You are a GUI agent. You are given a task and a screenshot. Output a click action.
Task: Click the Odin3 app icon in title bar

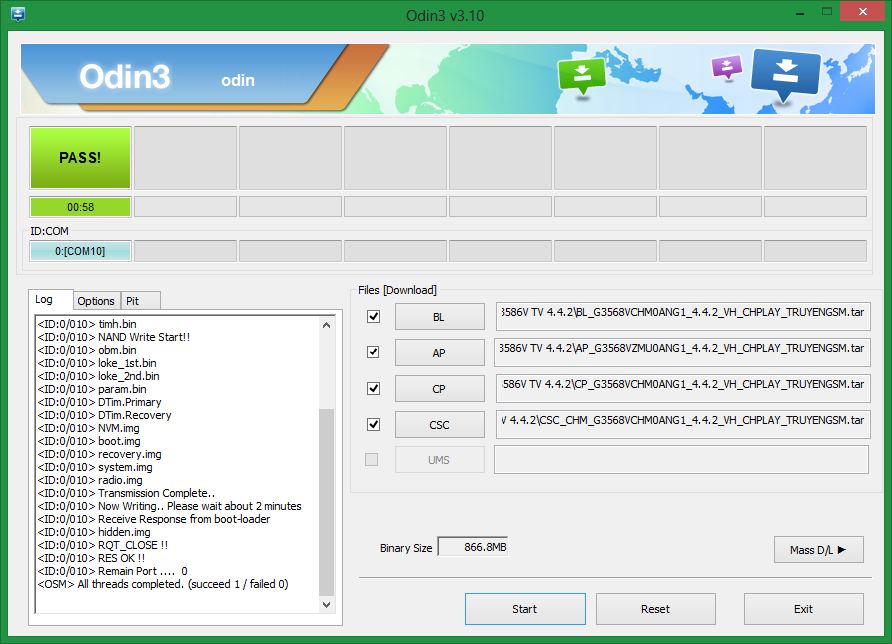click(x=18, y=14)
